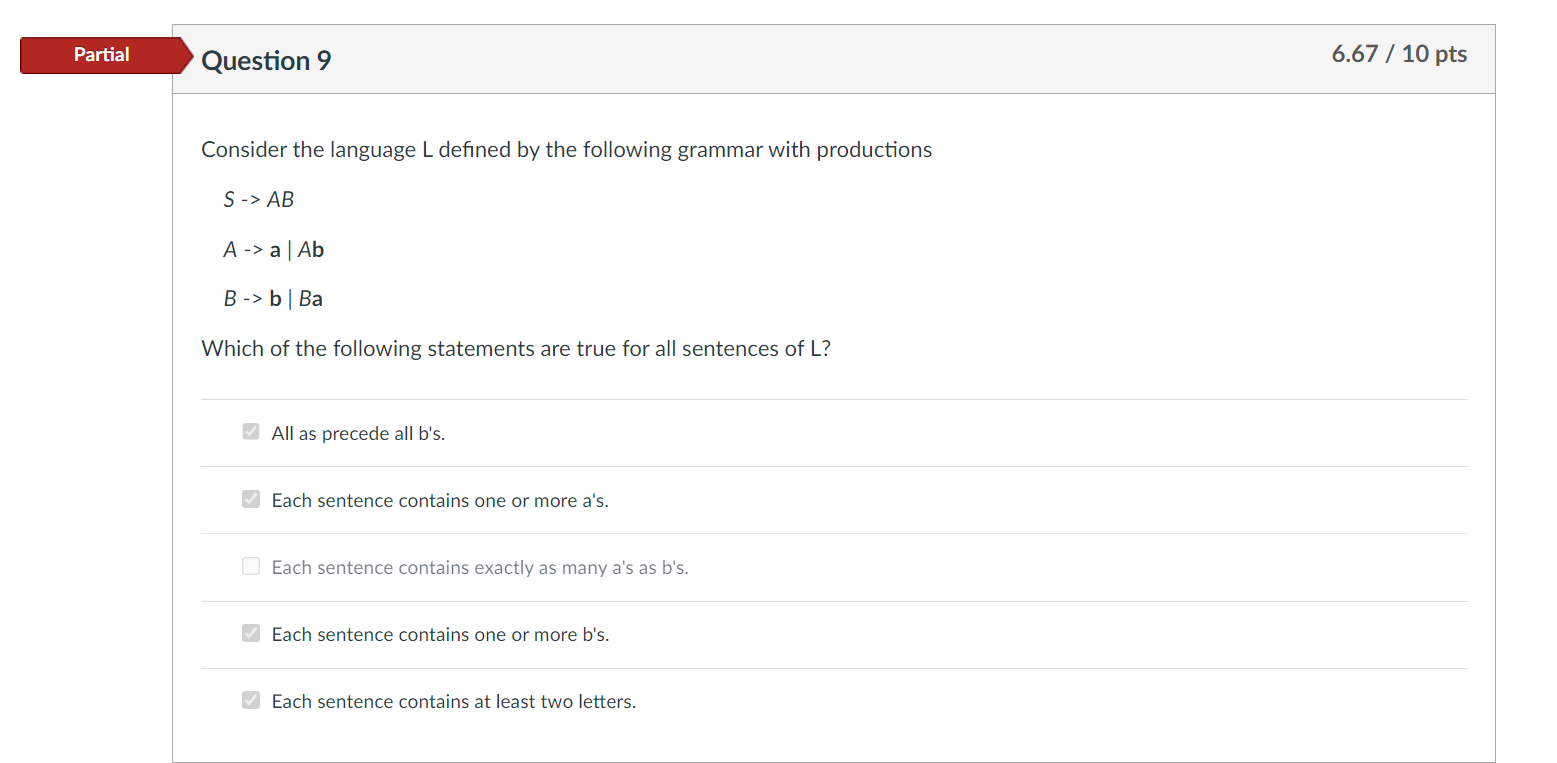Click the text 'Each sentence contains at least two letters.'

click(x=454, y=702)
